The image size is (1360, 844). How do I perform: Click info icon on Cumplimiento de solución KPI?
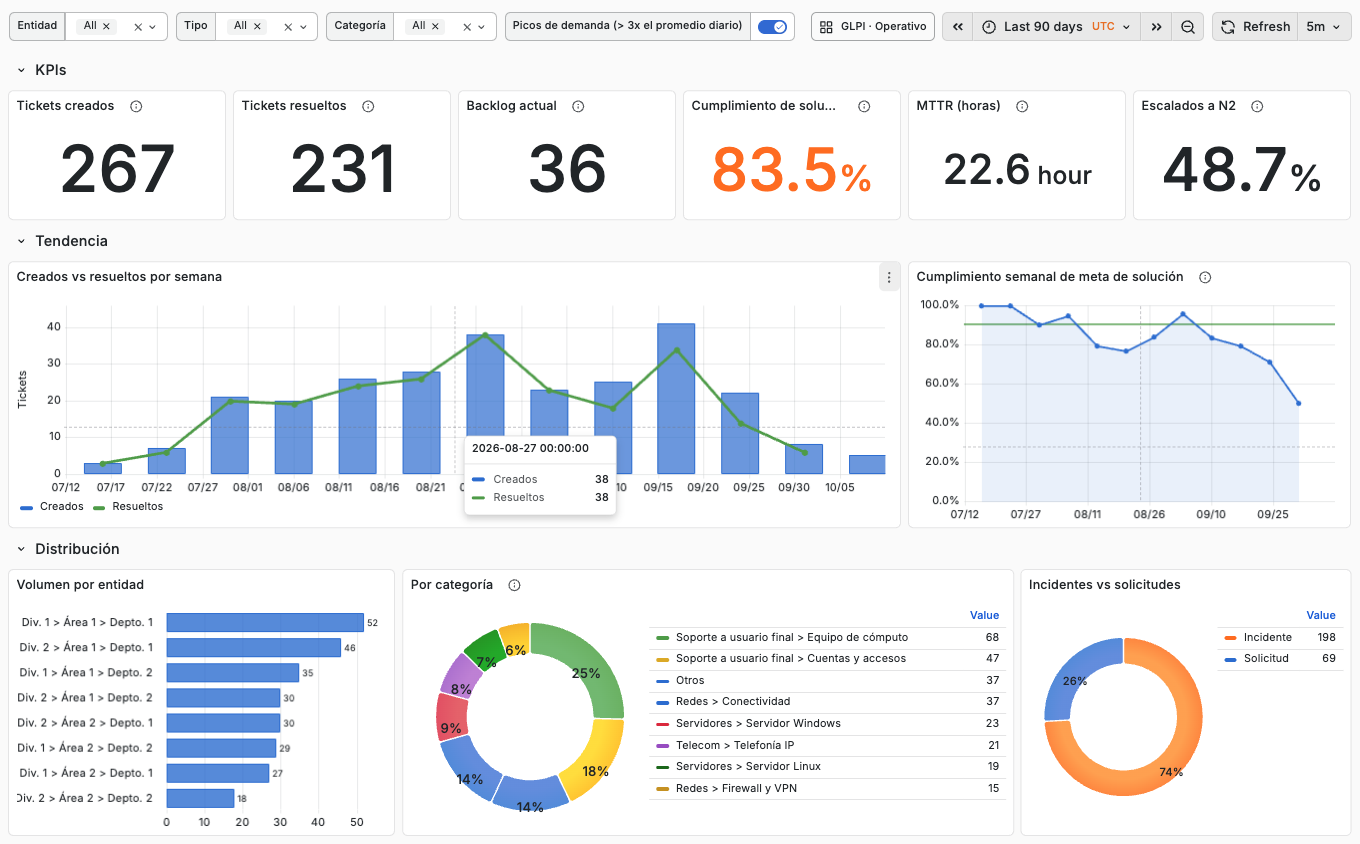click(x=864, y=106)
